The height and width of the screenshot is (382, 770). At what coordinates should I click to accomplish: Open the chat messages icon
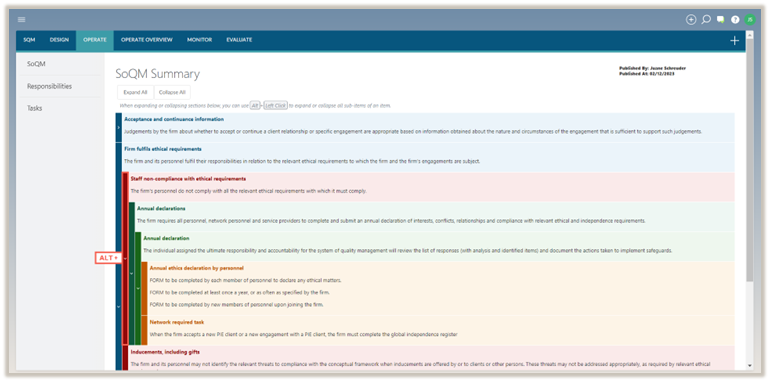(x=720, y=20)
